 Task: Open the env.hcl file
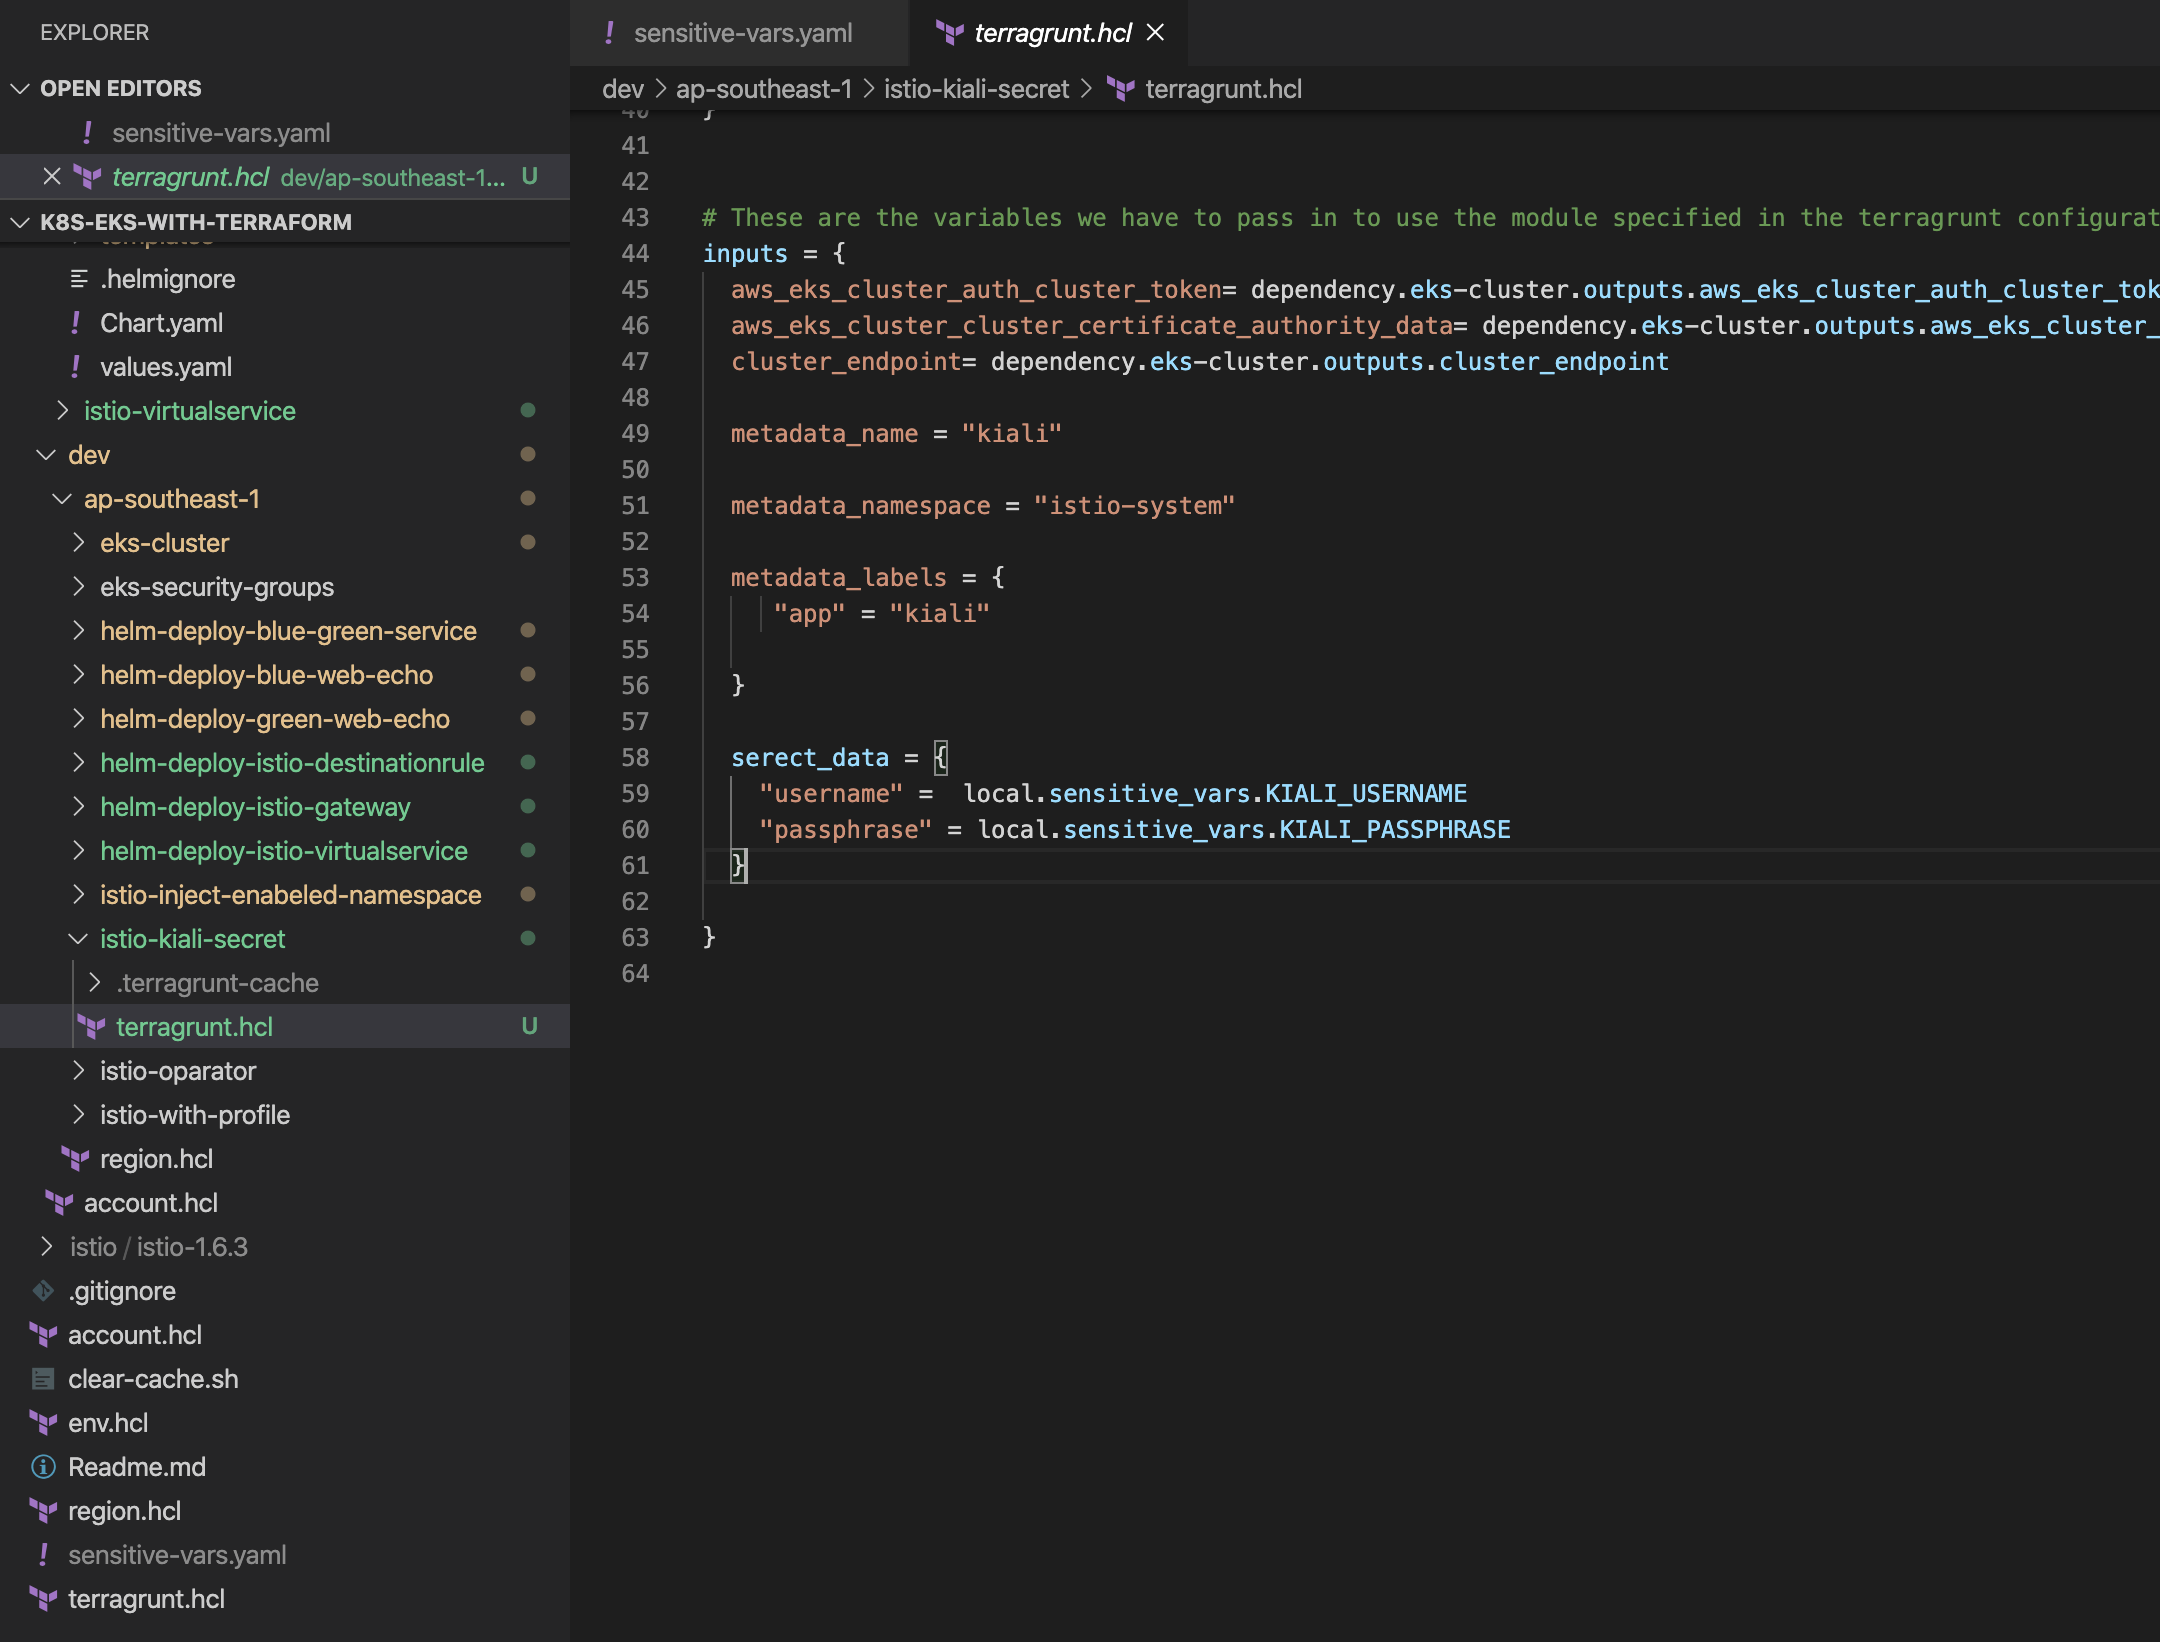[107, 1423]
